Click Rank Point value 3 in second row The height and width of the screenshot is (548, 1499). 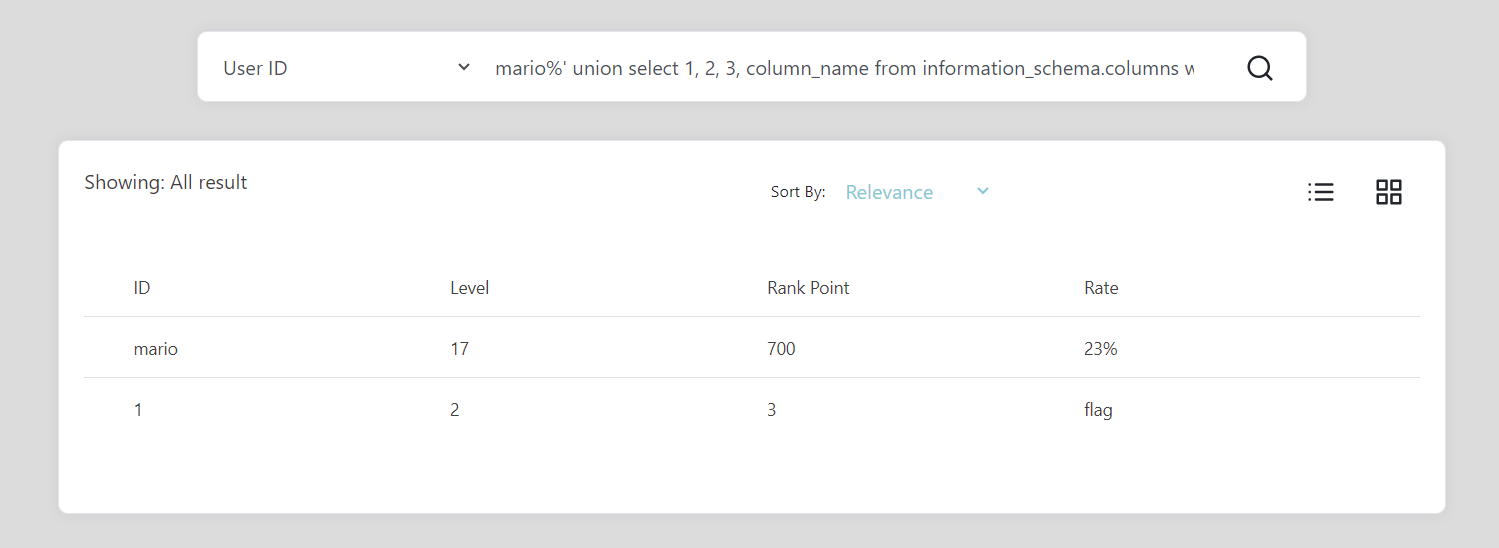click(x=771, y=410)
